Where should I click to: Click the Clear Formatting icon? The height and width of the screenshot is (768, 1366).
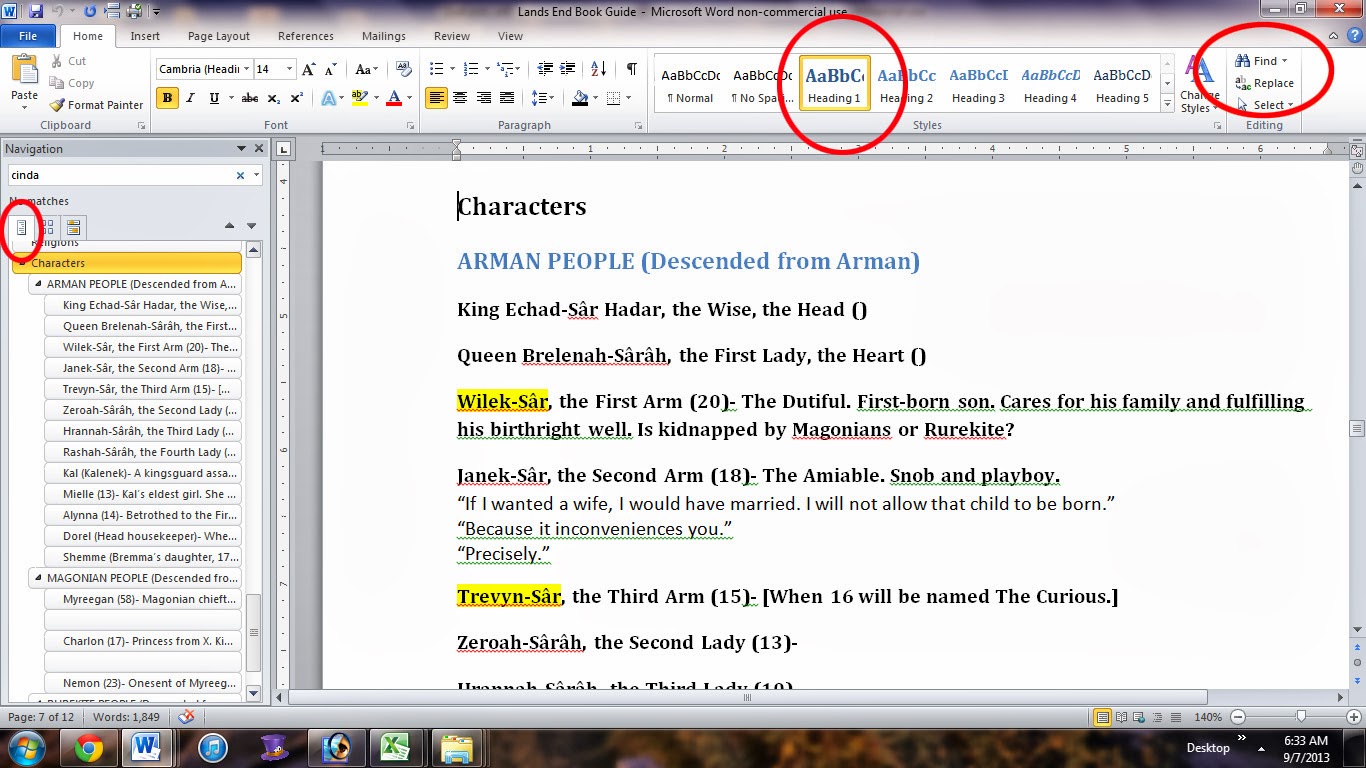tap(404, 69)
